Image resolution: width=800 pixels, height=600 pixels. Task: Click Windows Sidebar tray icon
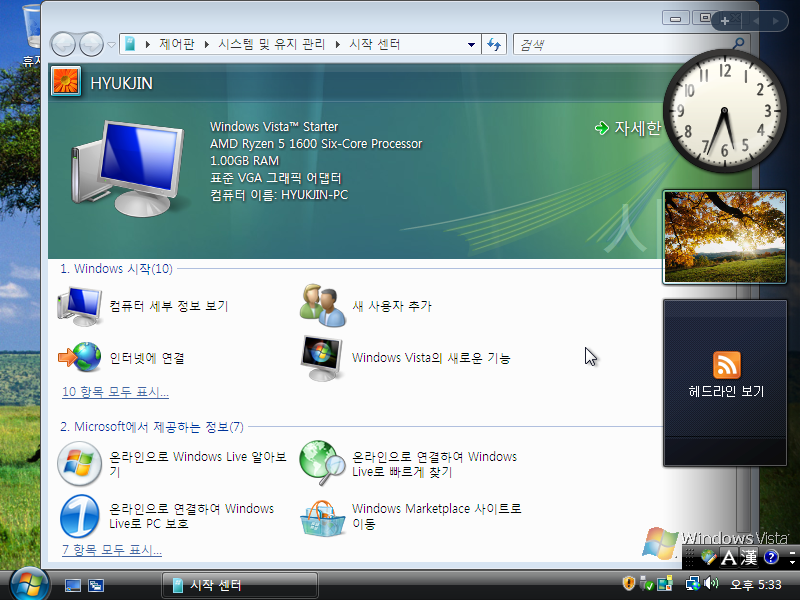pyautogui.click(x=665, y=583)
